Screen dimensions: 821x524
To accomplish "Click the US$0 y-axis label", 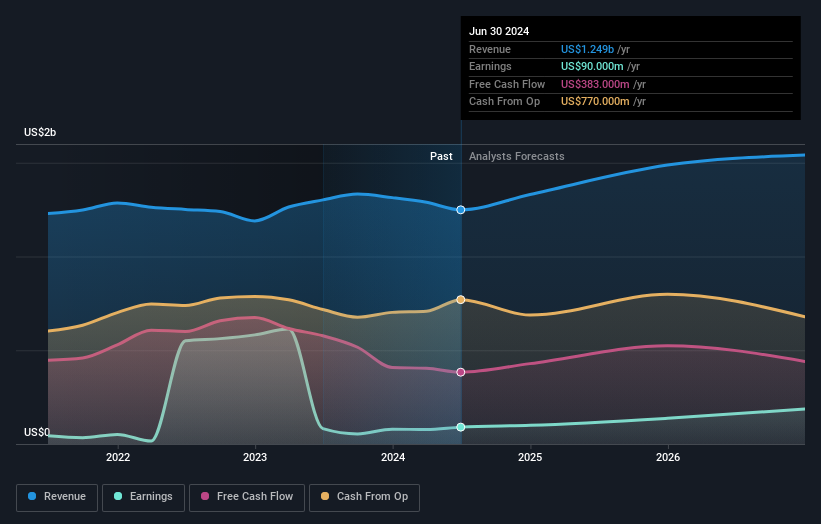I will pos(37,432).
